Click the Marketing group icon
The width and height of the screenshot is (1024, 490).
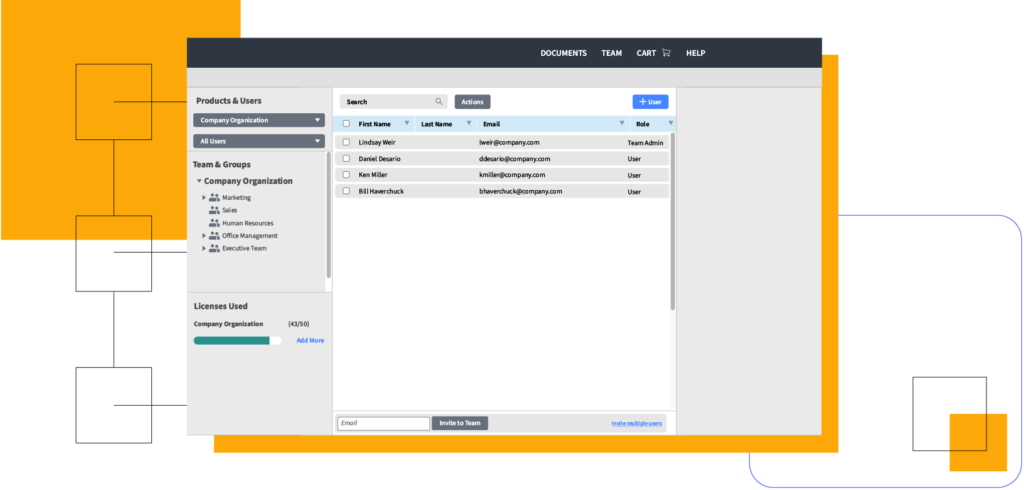point(214,198)
